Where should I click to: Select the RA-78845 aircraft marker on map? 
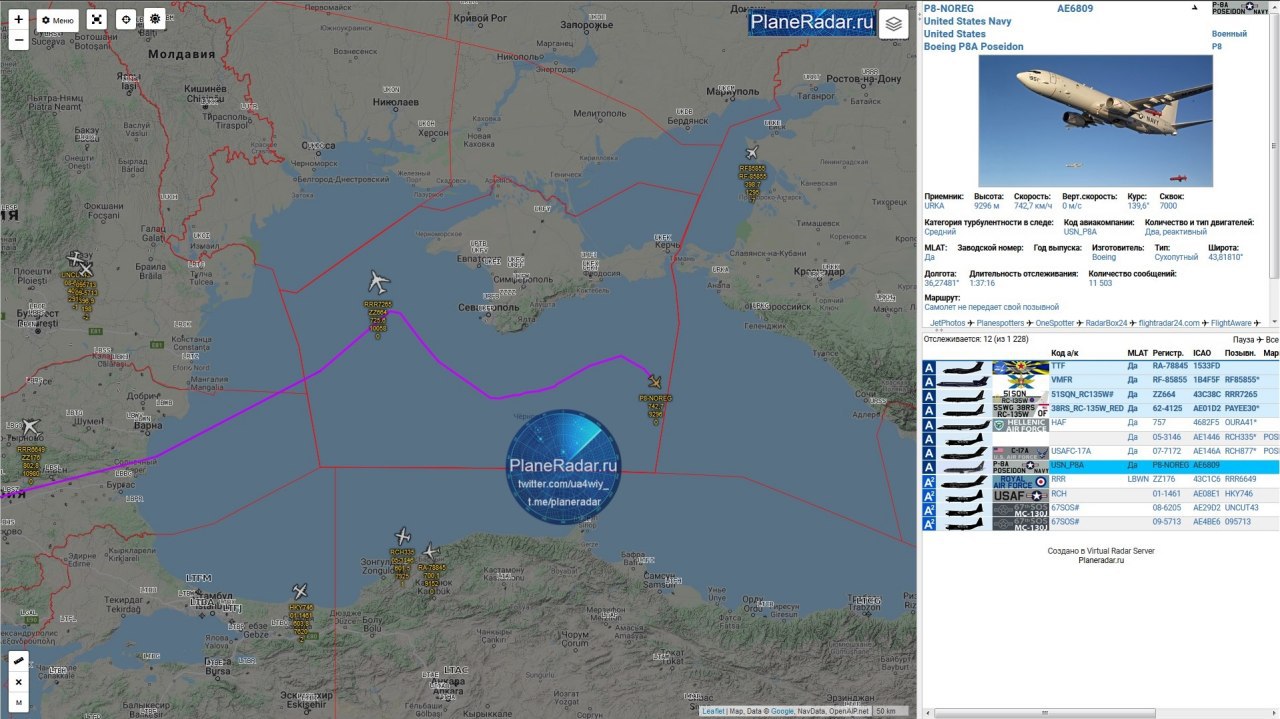coord(430,551)
